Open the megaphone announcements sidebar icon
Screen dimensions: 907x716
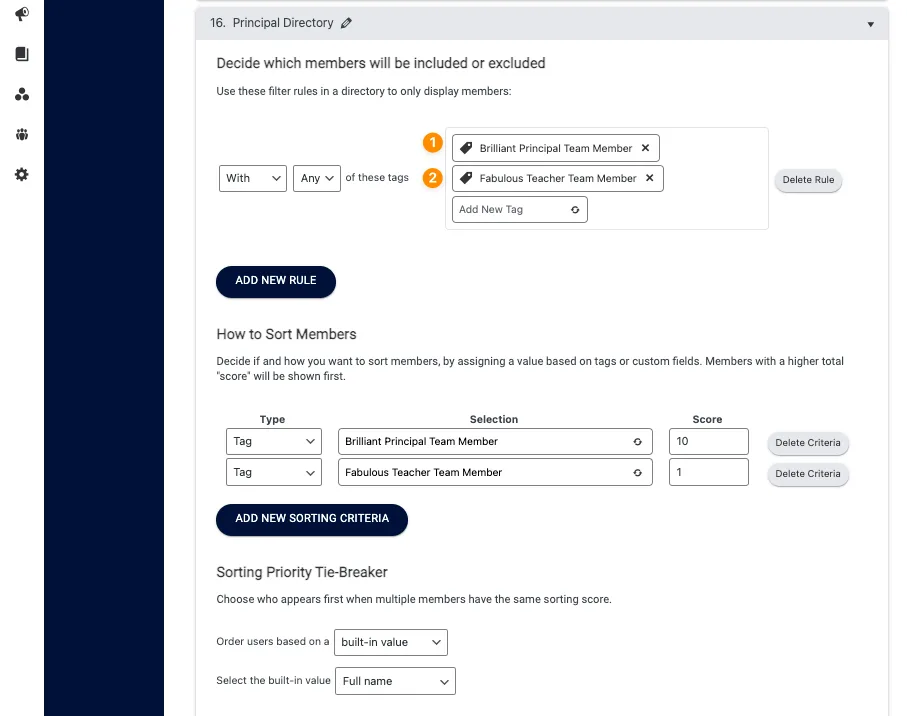22,14
